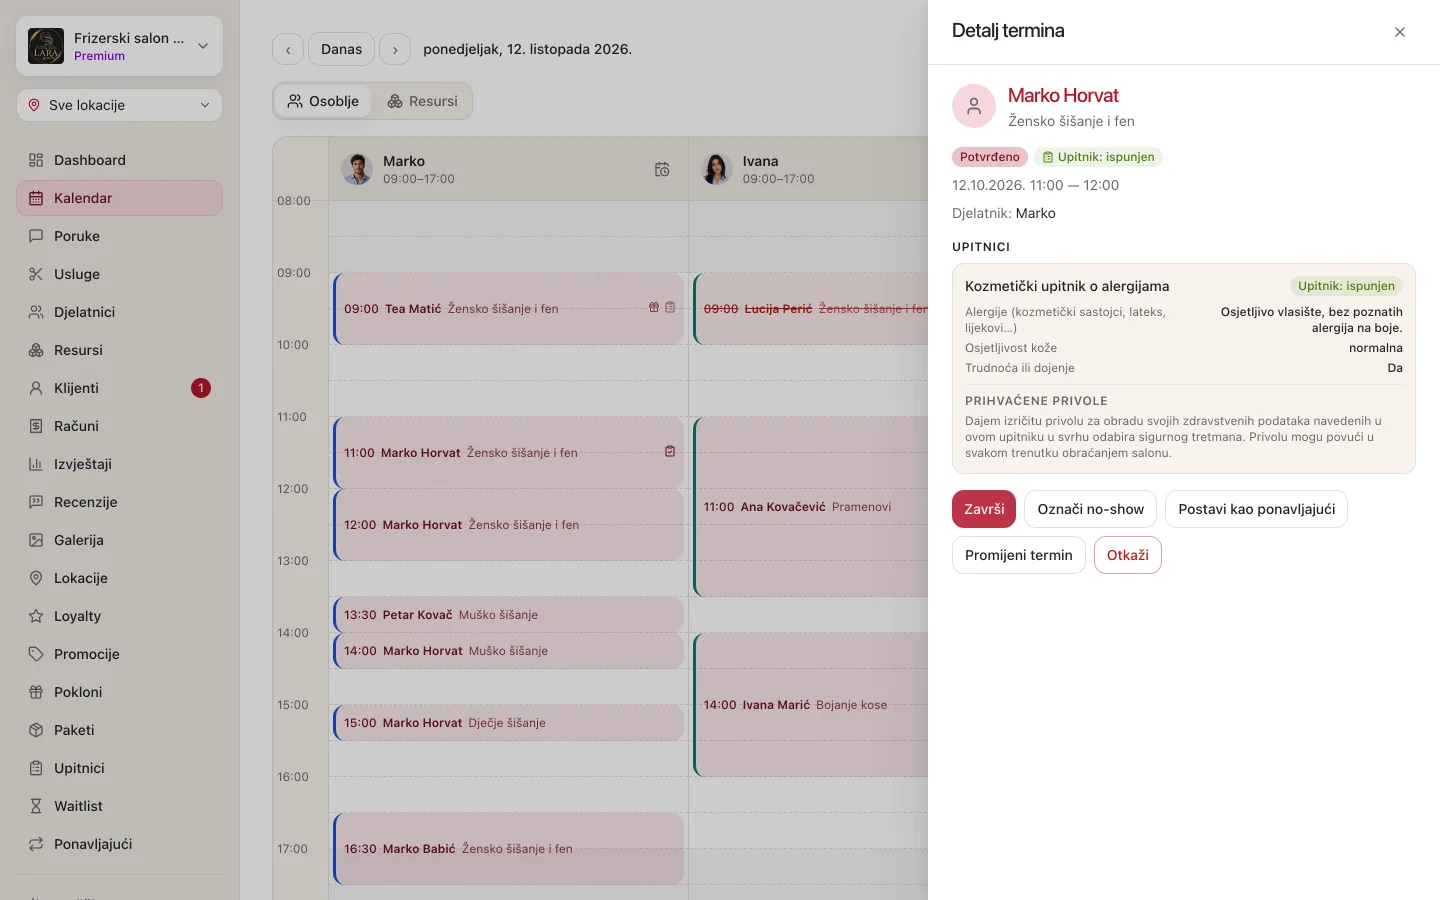
Task: Click the gift icon on Tea Matić appointment
Action: (654, 308)
